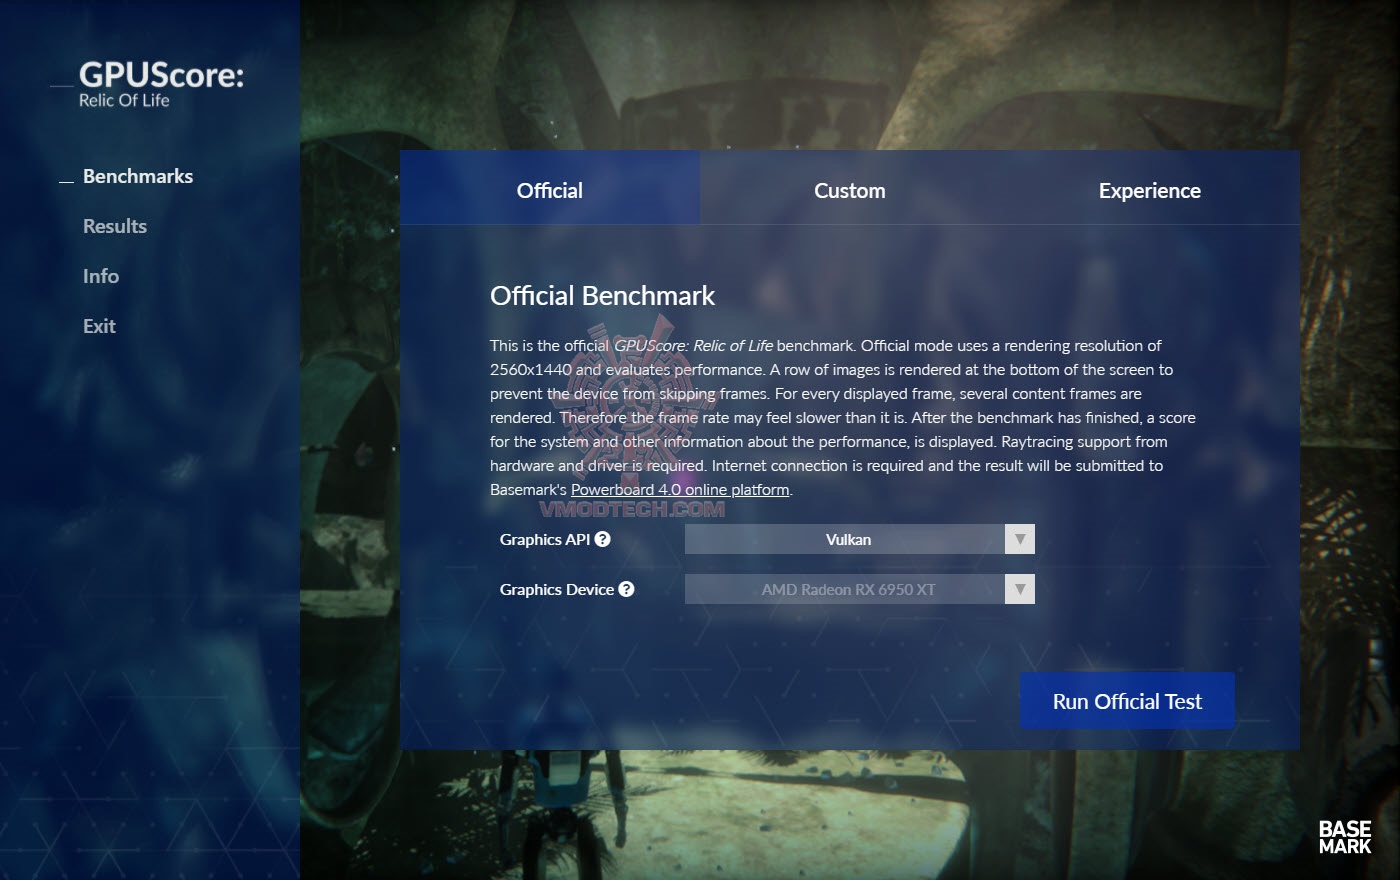
Task: Click the Official Benchmark heading
Action: pyautogui.click(x=602, y=296)
